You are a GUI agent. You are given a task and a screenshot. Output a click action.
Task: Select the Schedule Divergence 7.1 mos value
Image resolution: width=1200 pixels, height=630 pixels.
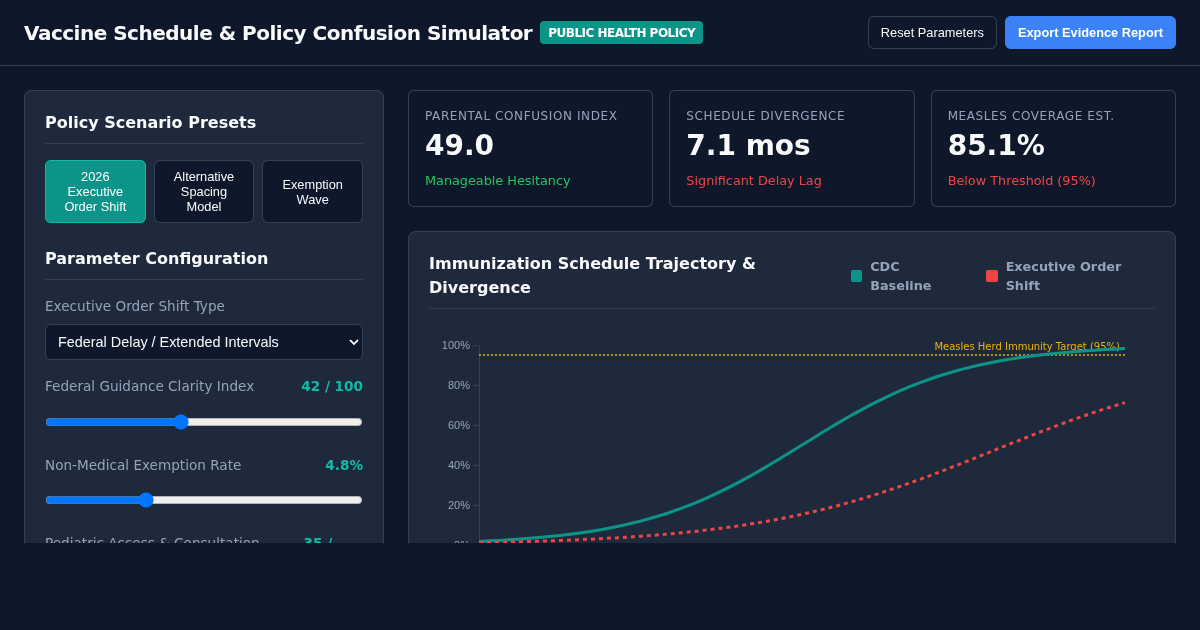coord(748,145)
